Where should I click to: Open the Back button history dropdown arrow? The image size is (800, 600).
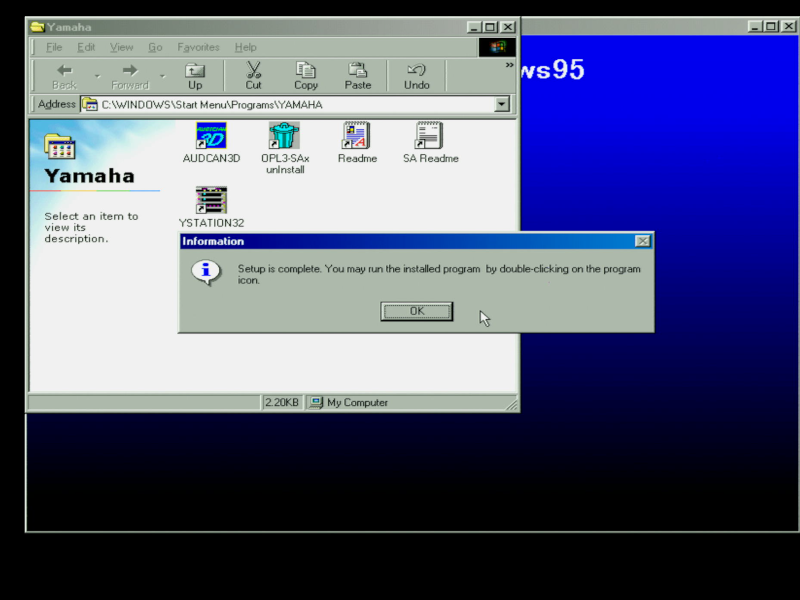pos(97,76)
